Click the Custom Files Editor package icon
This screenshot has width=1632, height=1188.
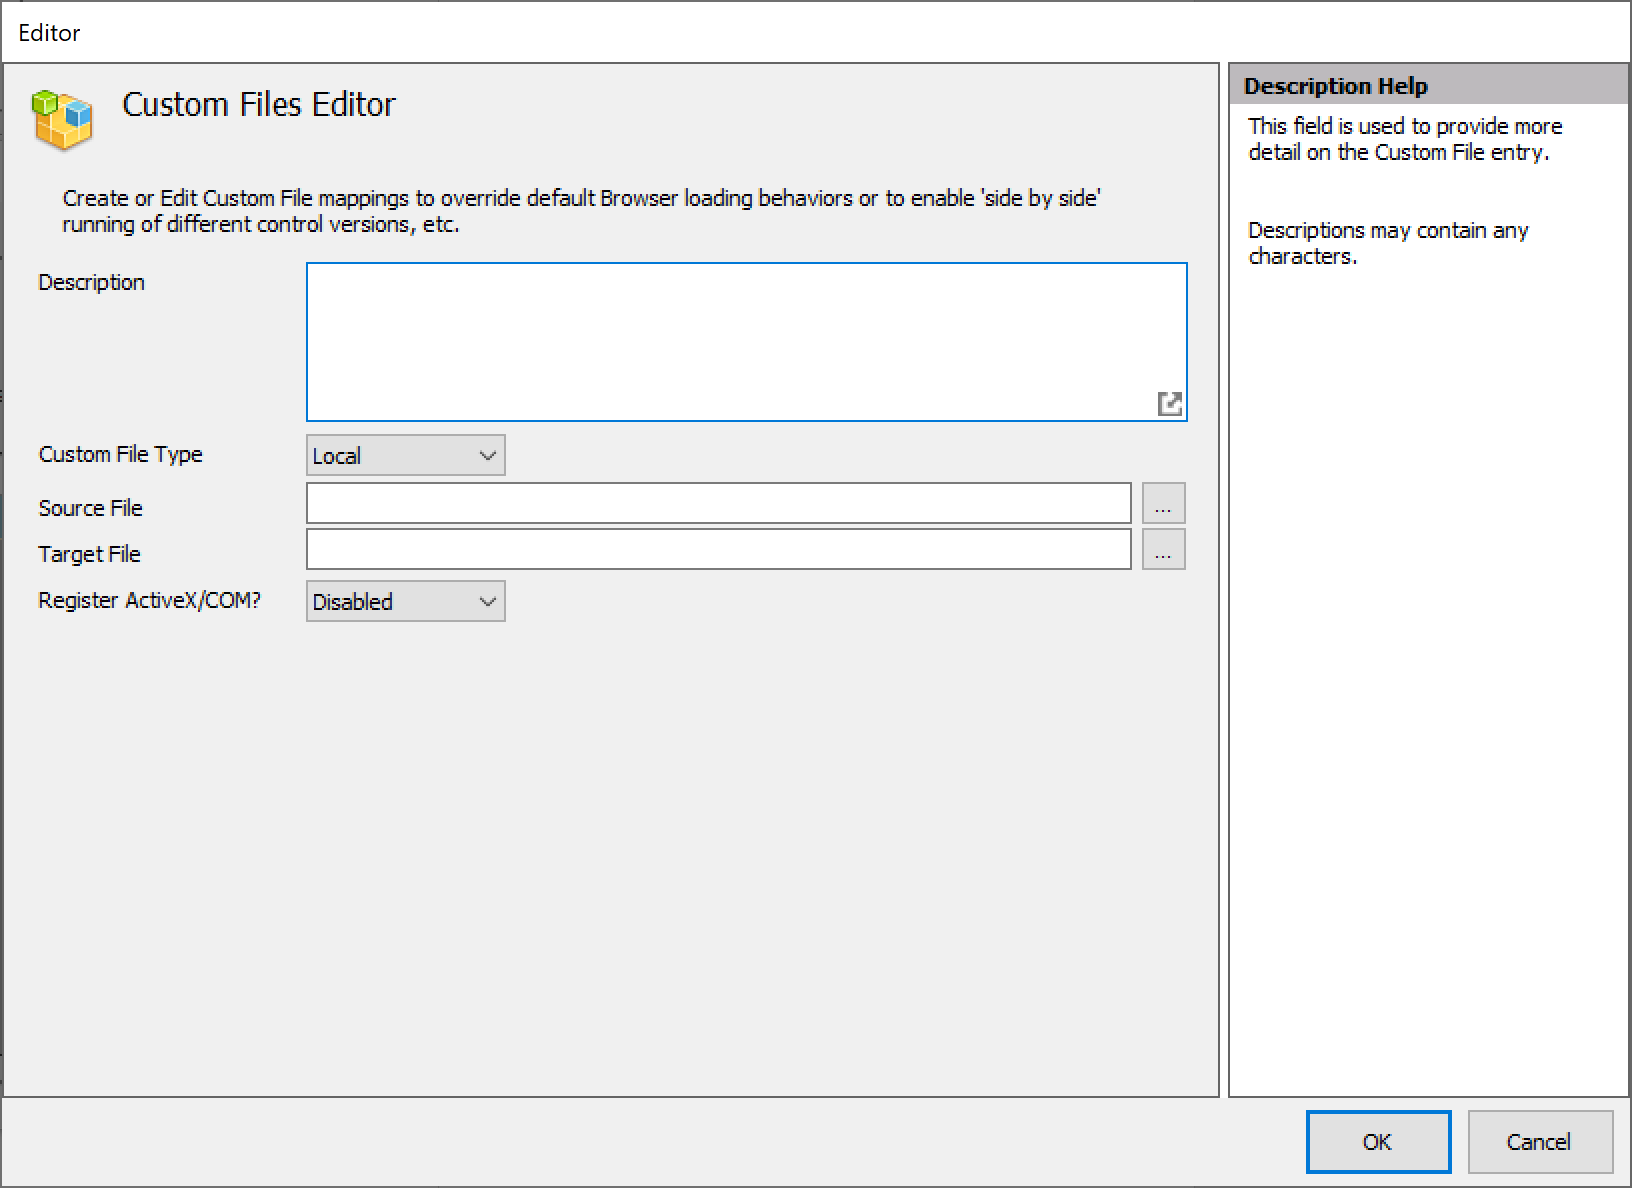click(62, 120)
